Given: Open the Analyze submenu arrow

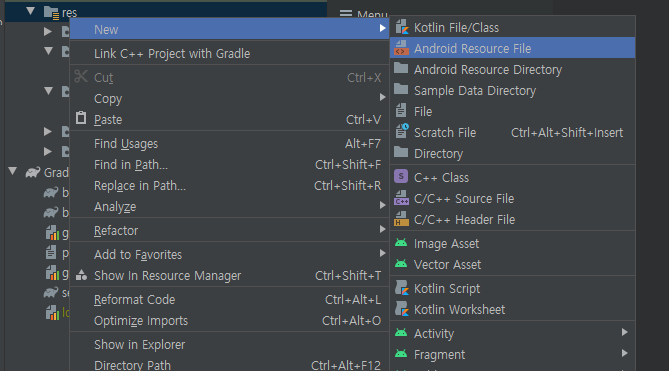Looking at the screenshot, I should (382, 206).
